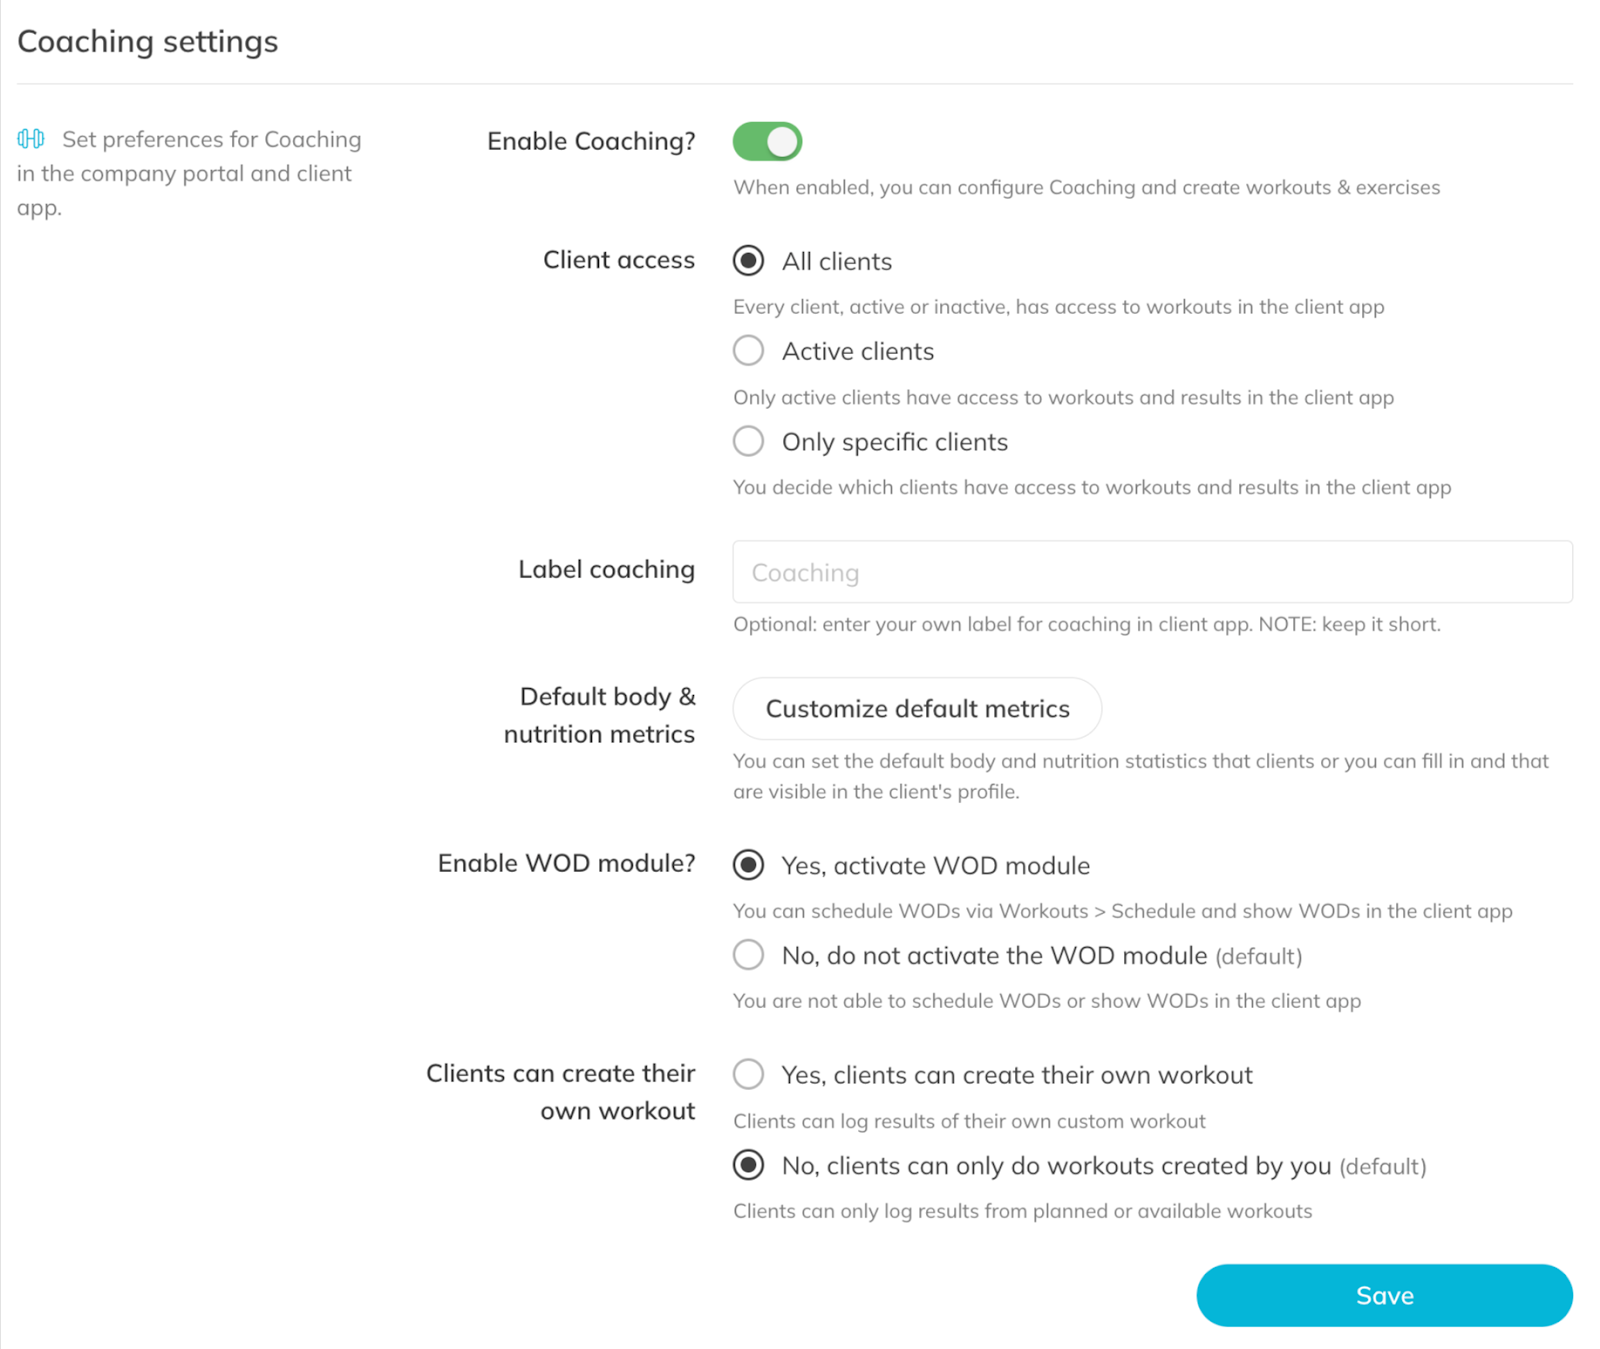Click the dumbbell Coaching icon
Viewport: 1600px width, 1349px height.
31,139
